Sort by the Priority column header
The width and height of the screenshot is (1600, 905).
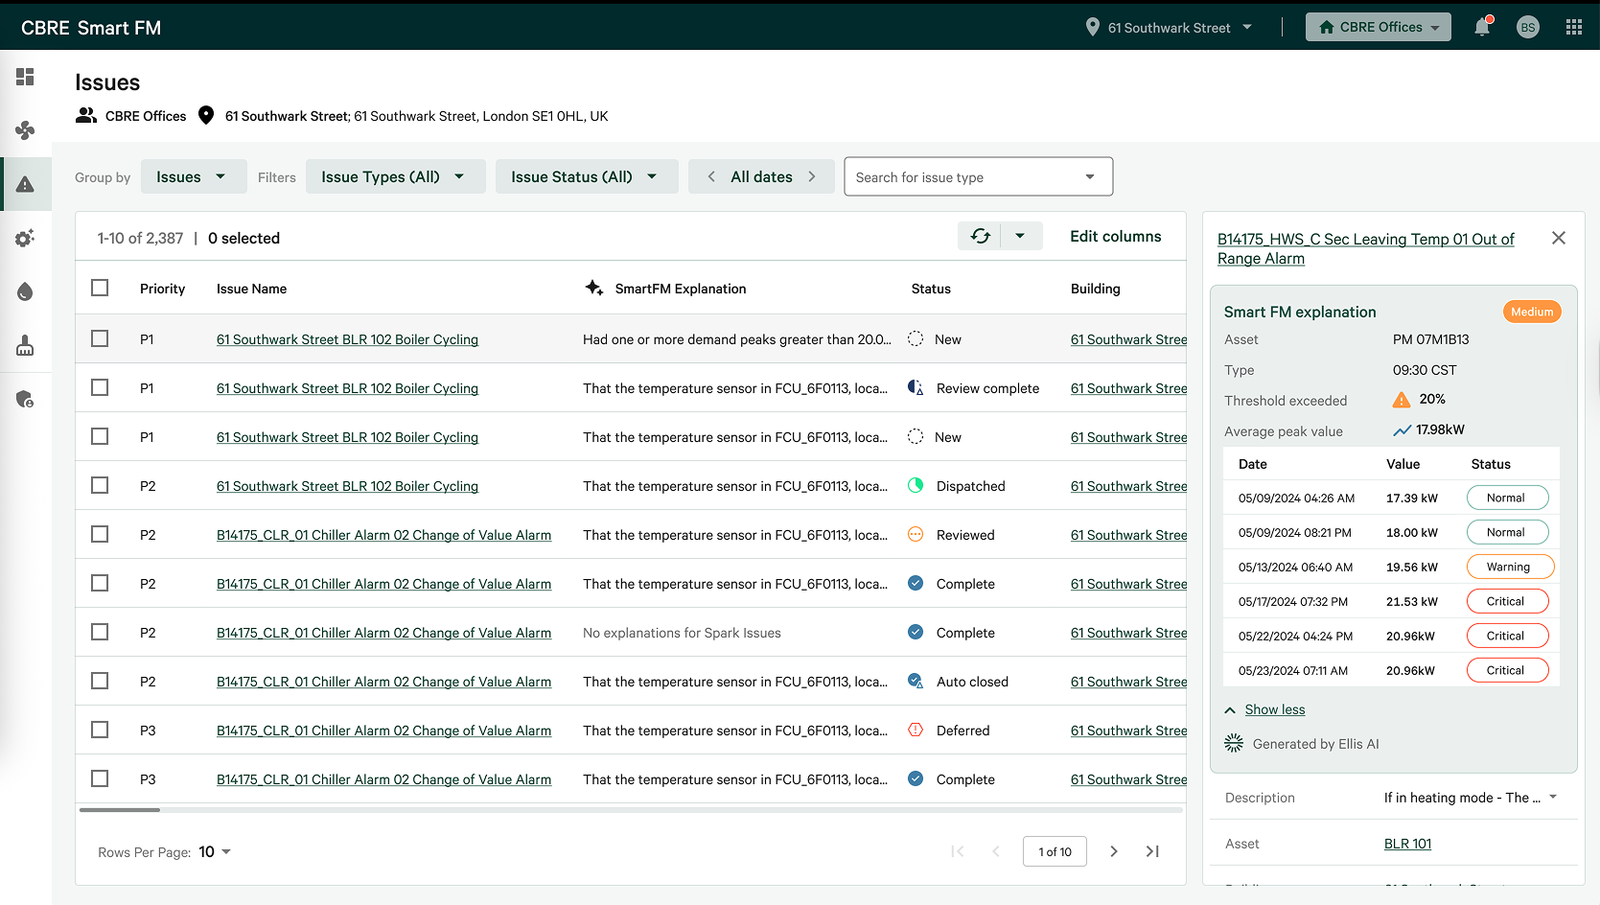coord(162,288)
